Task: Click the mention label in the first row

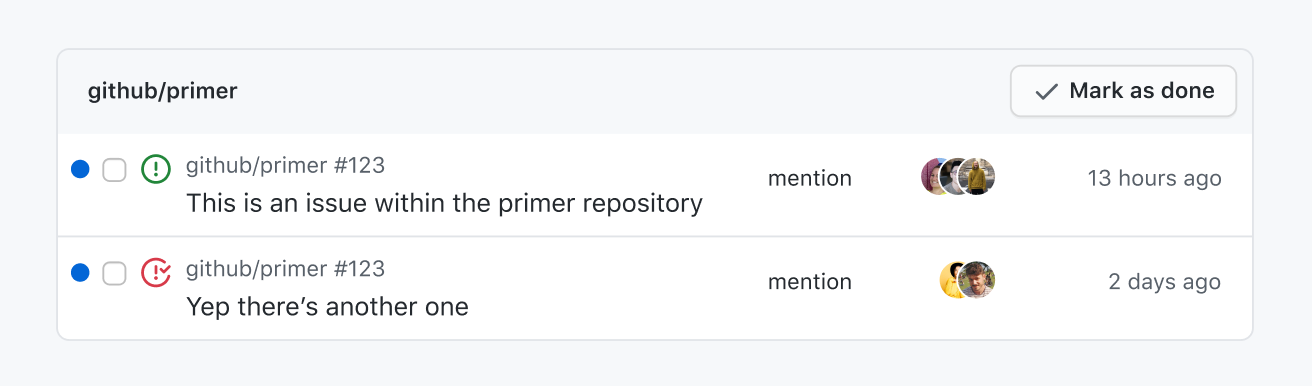Action: [x=810, y=179]
